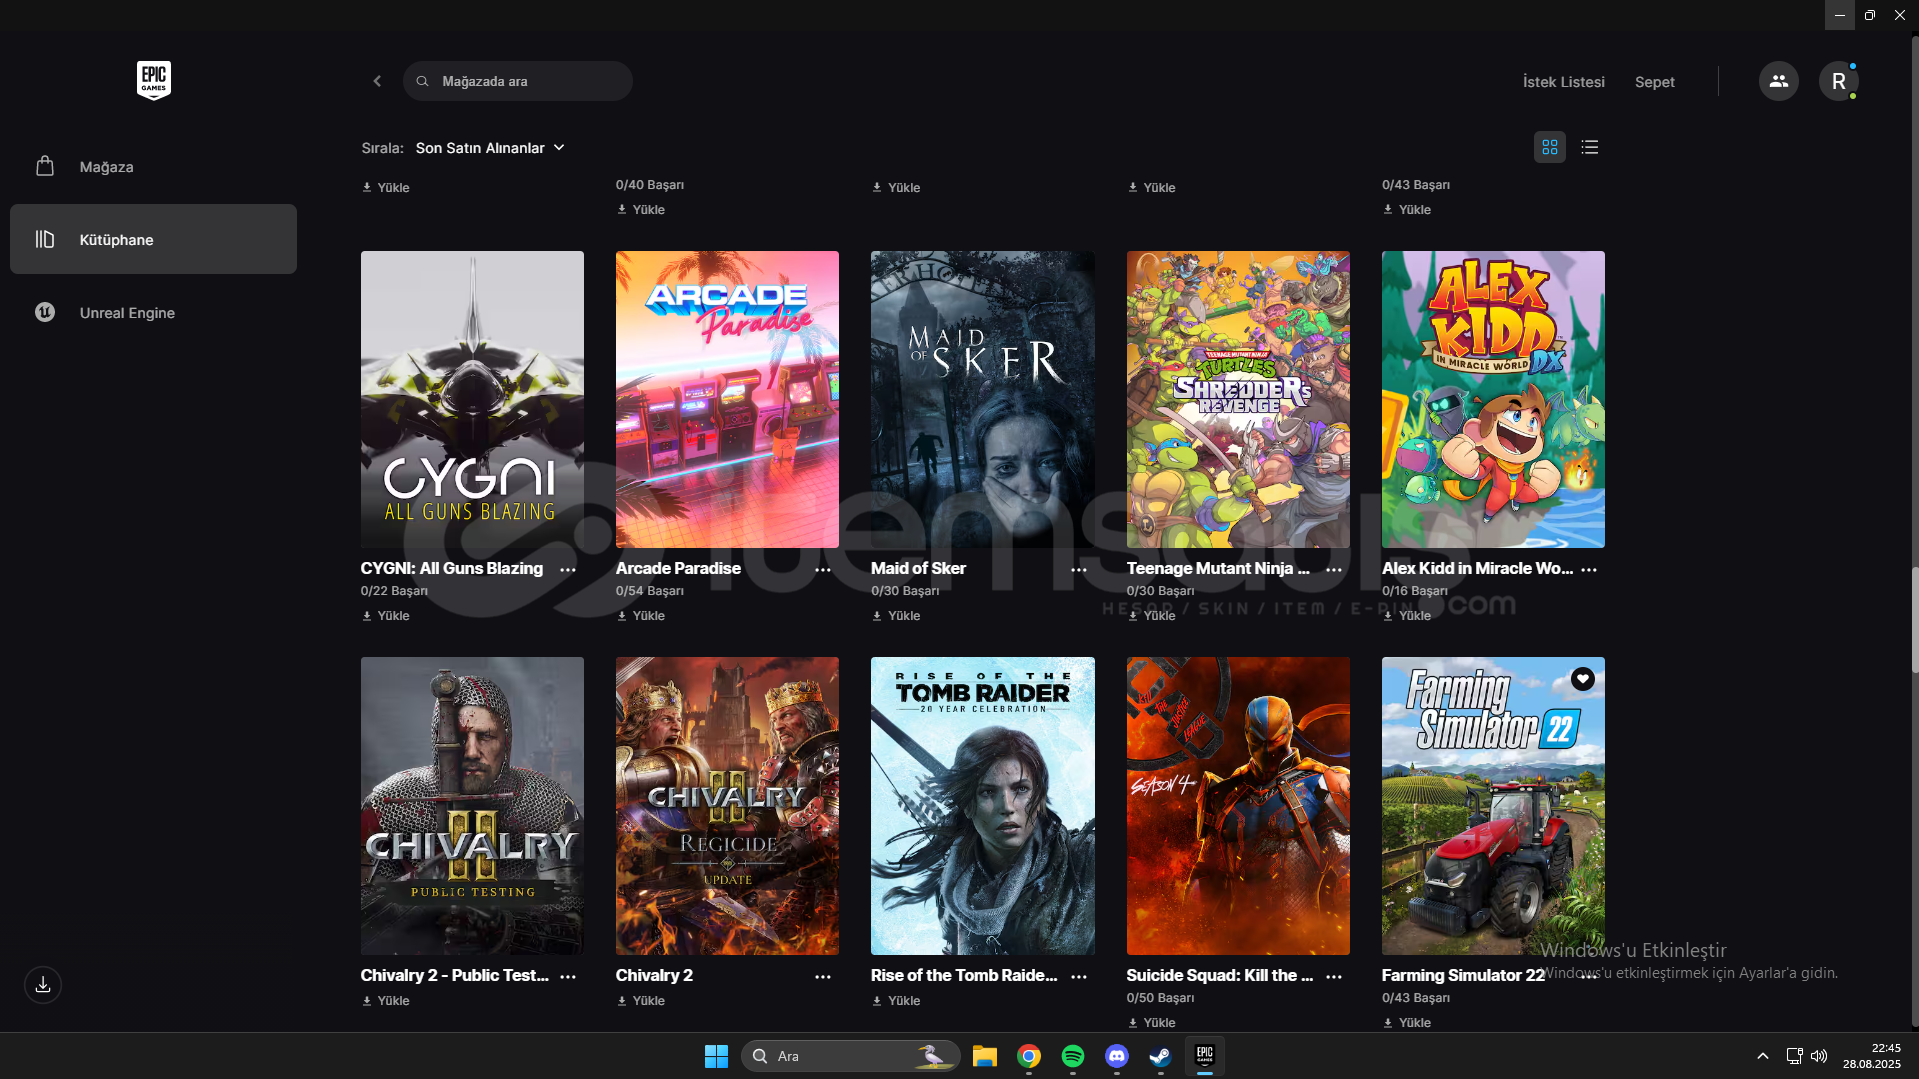
Task: Open Arcade Paradise cover art
Action: [x=727, y=399]
